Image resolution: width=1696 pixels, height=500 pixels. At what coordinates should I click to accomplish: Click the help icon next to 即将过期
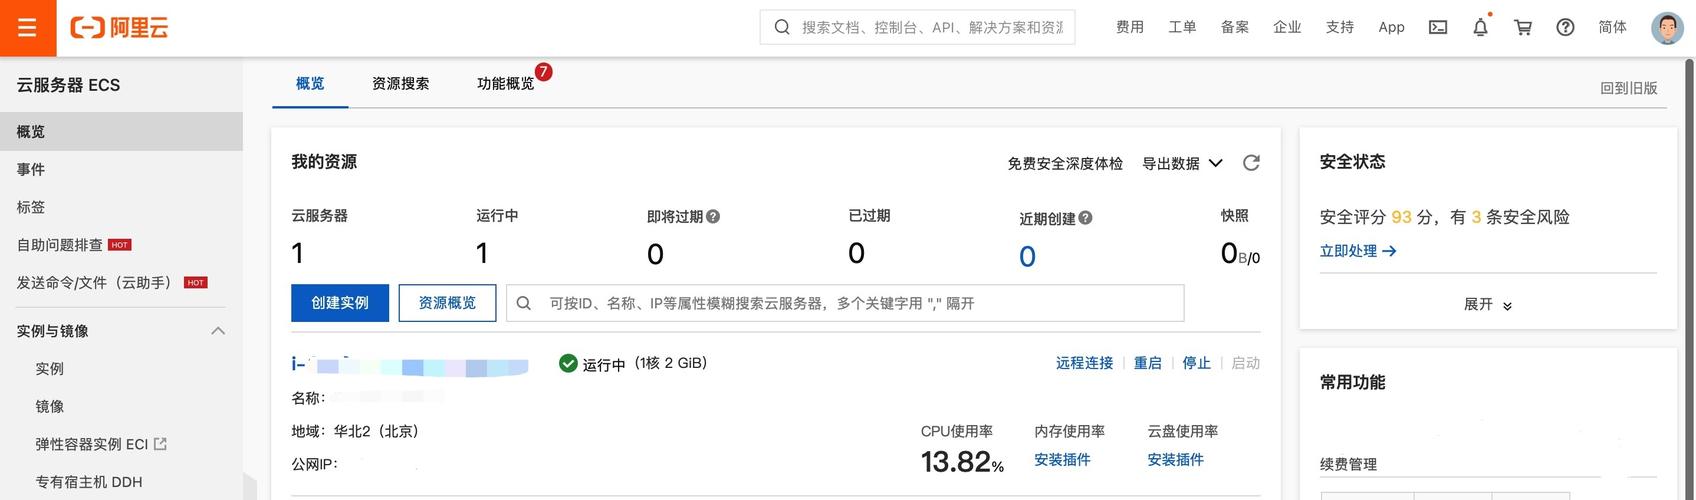[713, 216]
